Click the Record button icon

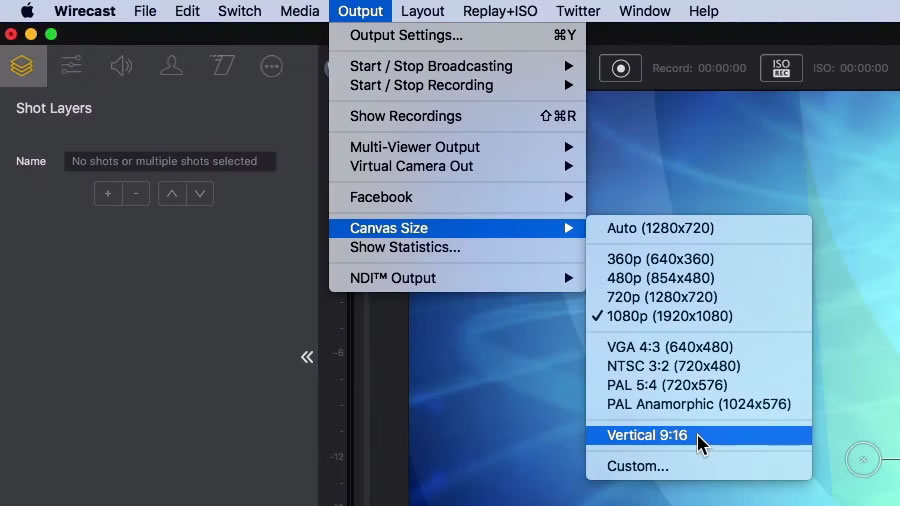620,68
